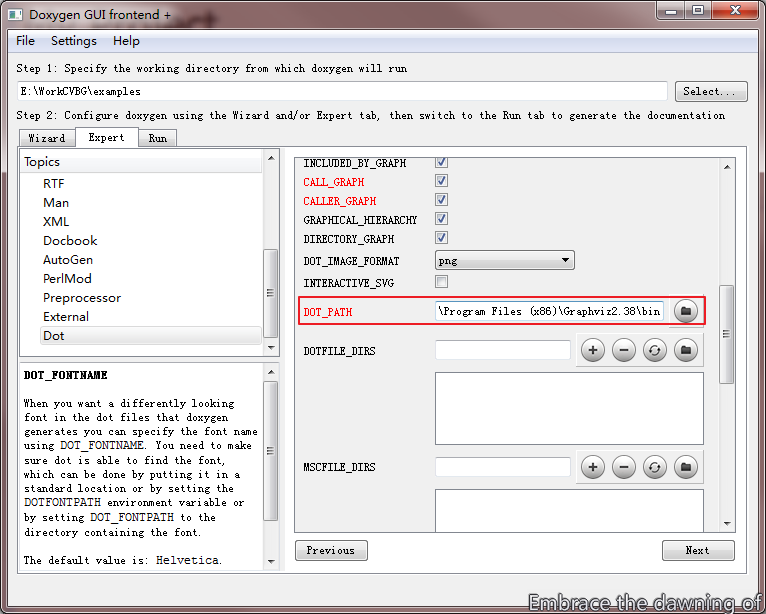Click the MSCFILE_DIRS list box

569,510
